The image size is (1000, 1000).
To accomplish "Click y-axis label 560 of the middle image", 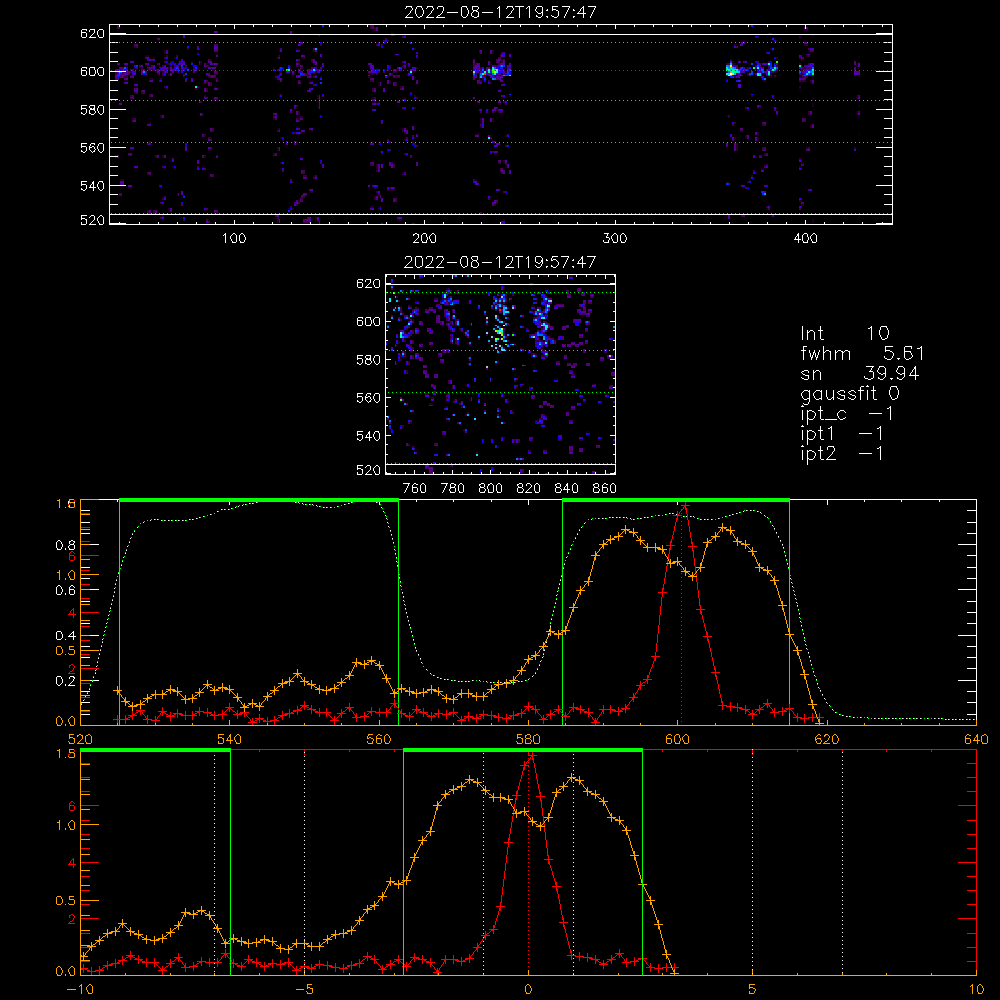I will click(x=368, y=398).
